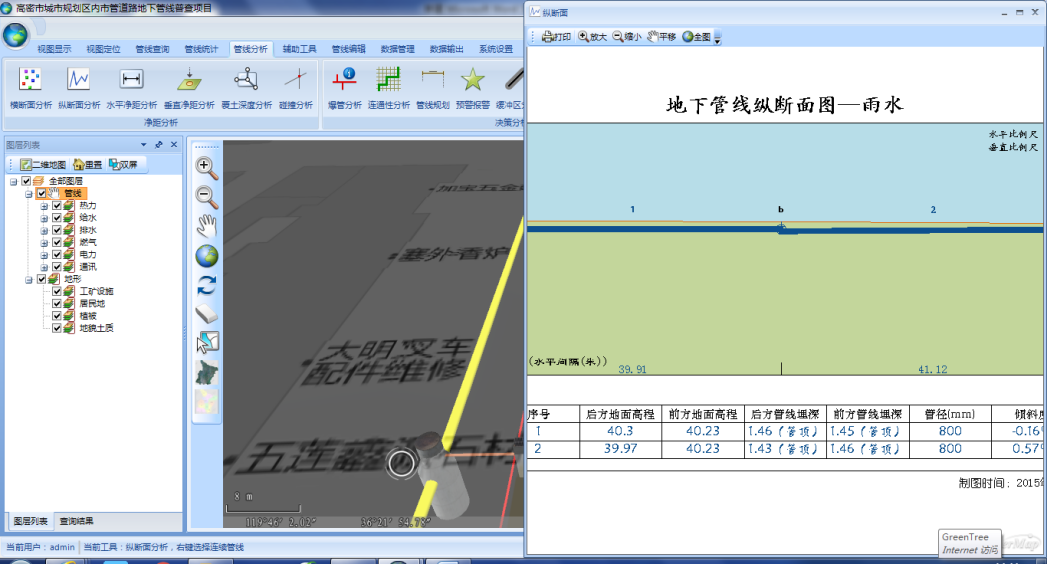Expand the 给水 tree node
1047x564 pixels.
(x=44, y=218)
